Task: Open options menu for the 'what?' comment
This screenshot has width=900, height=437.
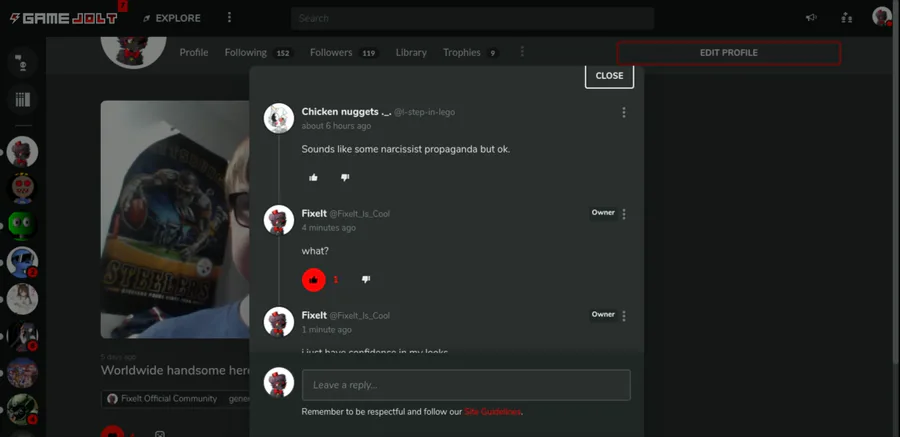Action: coord(624,214)
